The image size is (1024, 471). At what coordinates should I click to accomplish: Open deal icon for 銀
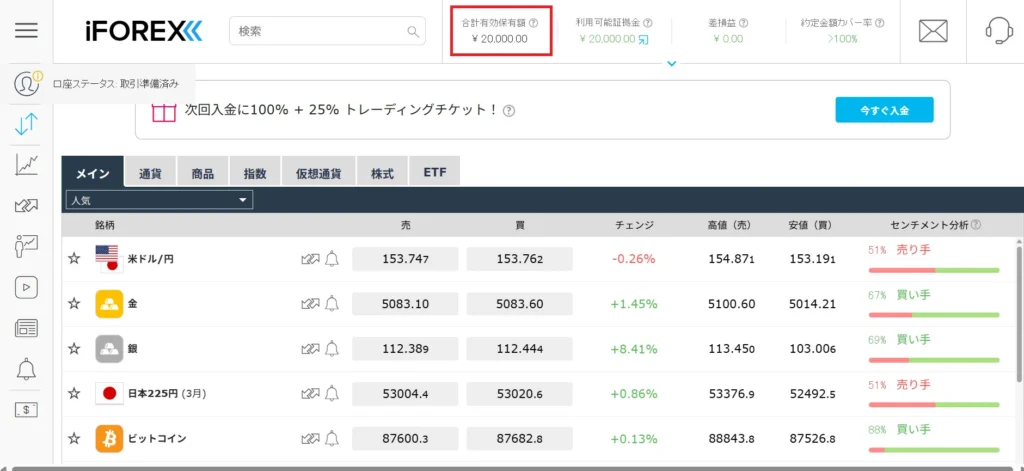(310, 349)
